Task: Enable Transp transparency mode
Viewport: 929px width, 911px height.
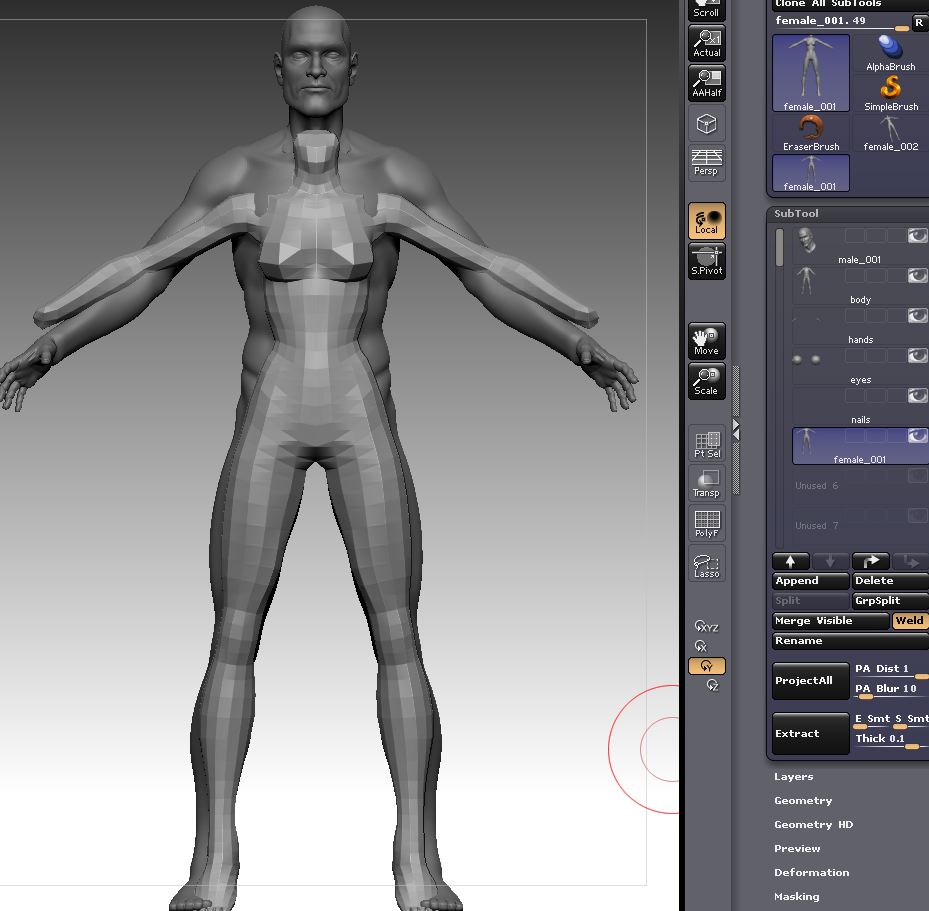Action: [706, 485]
